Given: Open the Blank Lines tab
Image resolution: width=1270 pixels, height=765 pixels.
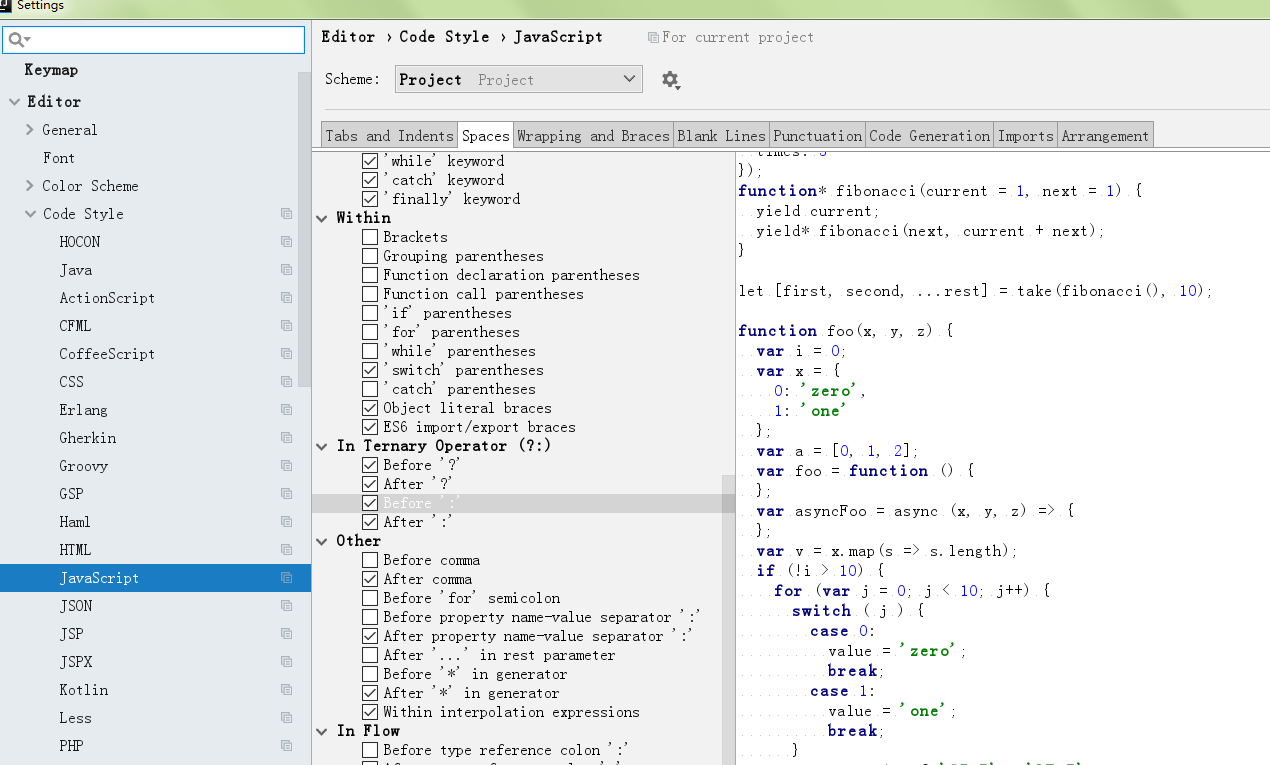Looking at the screenshot, I should pyautogui.click(x=721, y=136).
